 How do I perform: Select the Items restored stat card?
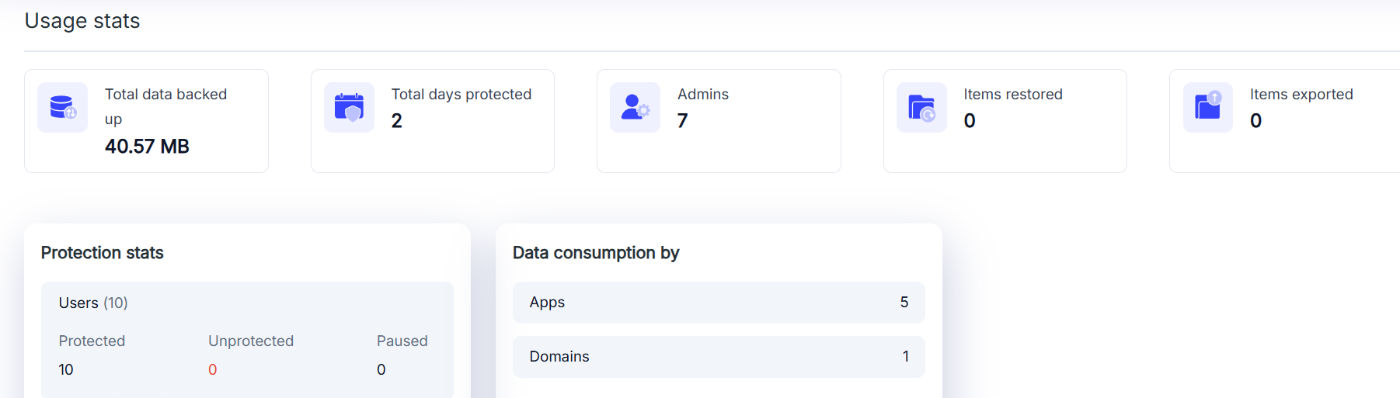1005,121
